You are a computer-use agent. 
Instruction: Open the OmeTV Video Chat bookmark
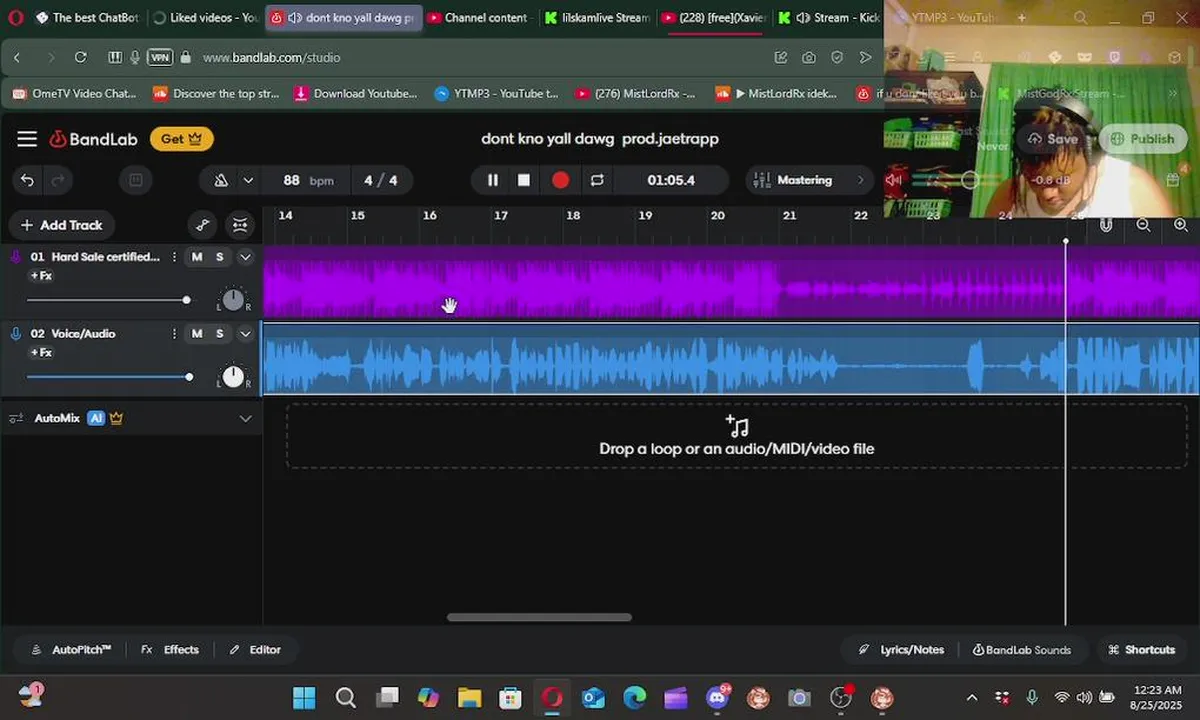click(x=76, y=94)
